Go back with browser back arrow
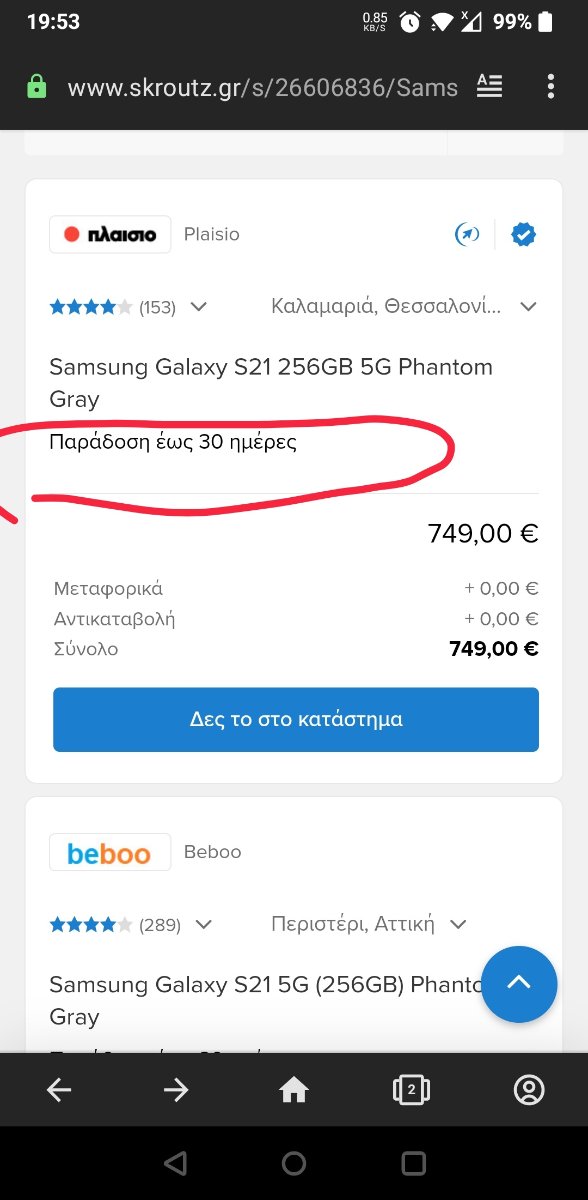The image size is (588, 1200). [x=59, y=1090]
